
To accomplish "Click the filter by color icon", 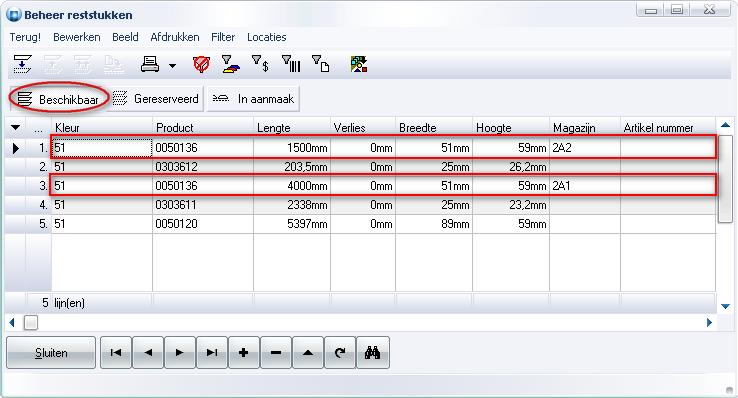I will pos(231,64).
